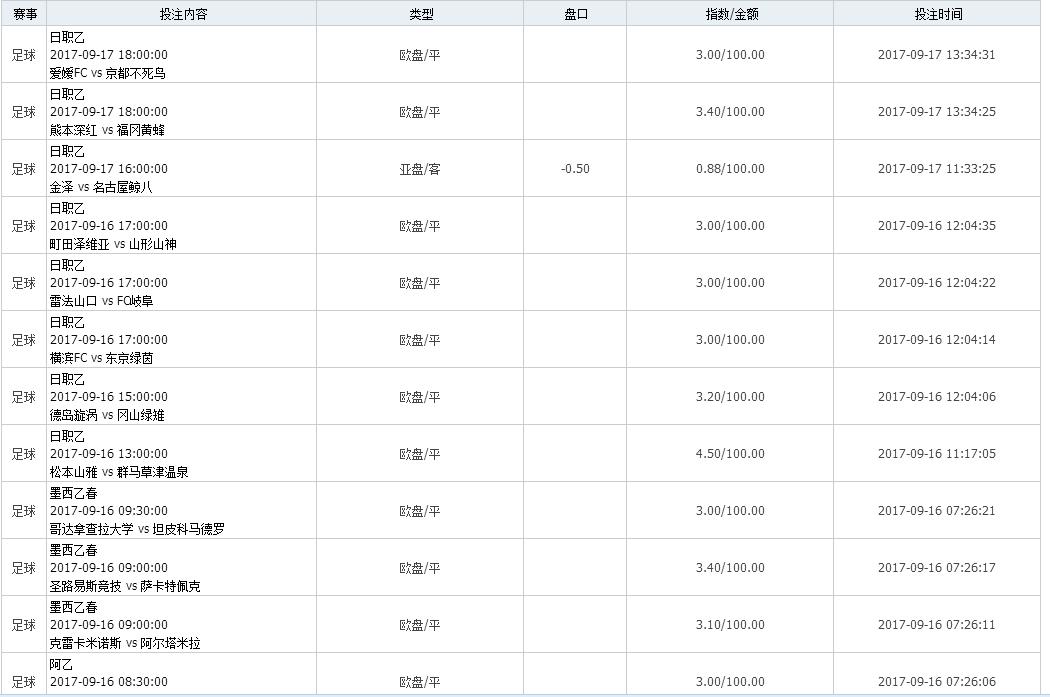
Task: Click match time 2017-09-17 16:00:00
Action: point(108,169)
